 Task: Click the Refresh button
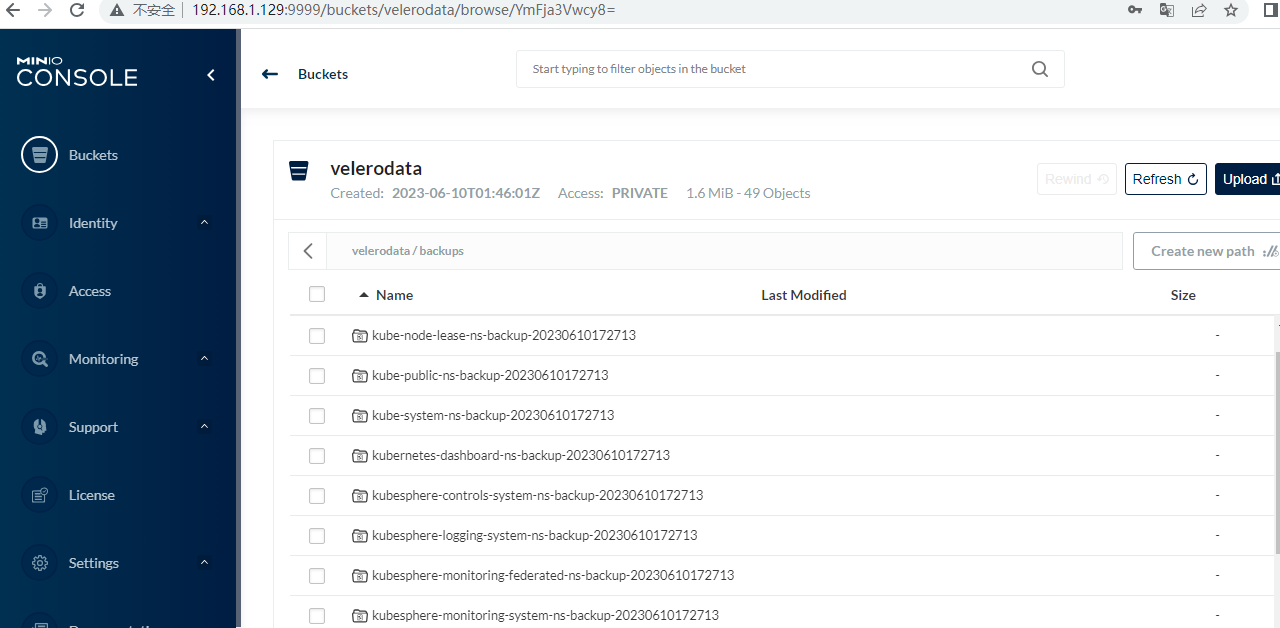[x=1165, y=179]
